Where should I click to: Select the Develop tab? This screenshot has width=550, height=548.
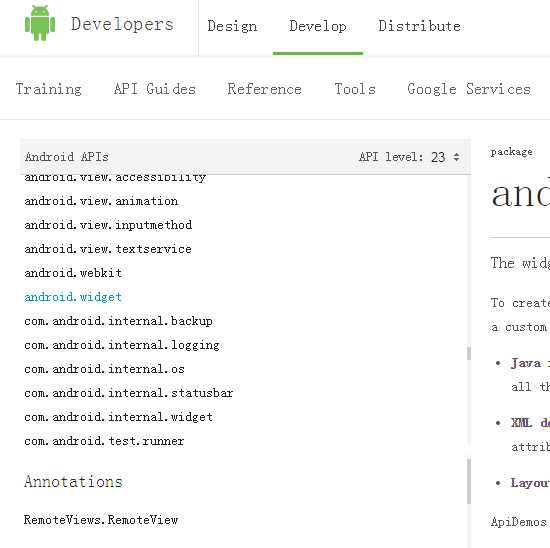point(318,26)
